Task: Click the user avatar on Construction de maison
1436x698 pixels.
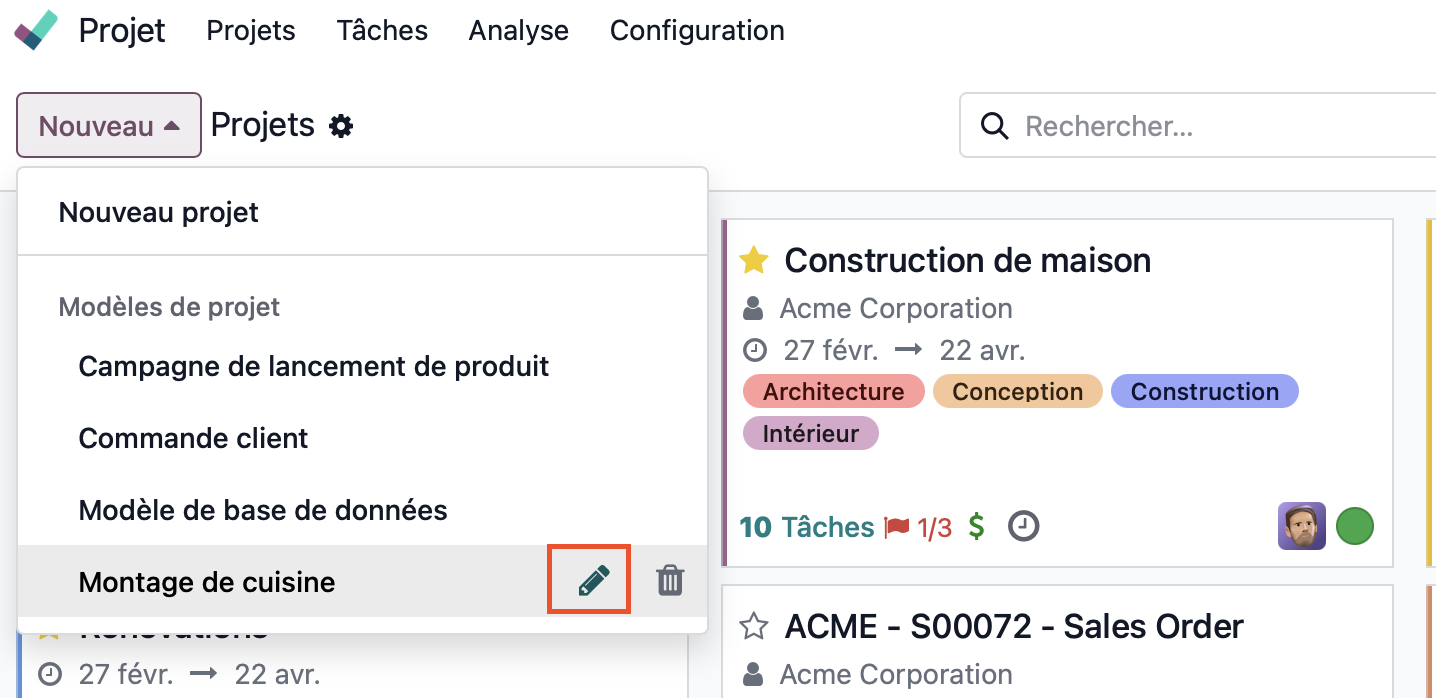Action: coord(1301,526)
